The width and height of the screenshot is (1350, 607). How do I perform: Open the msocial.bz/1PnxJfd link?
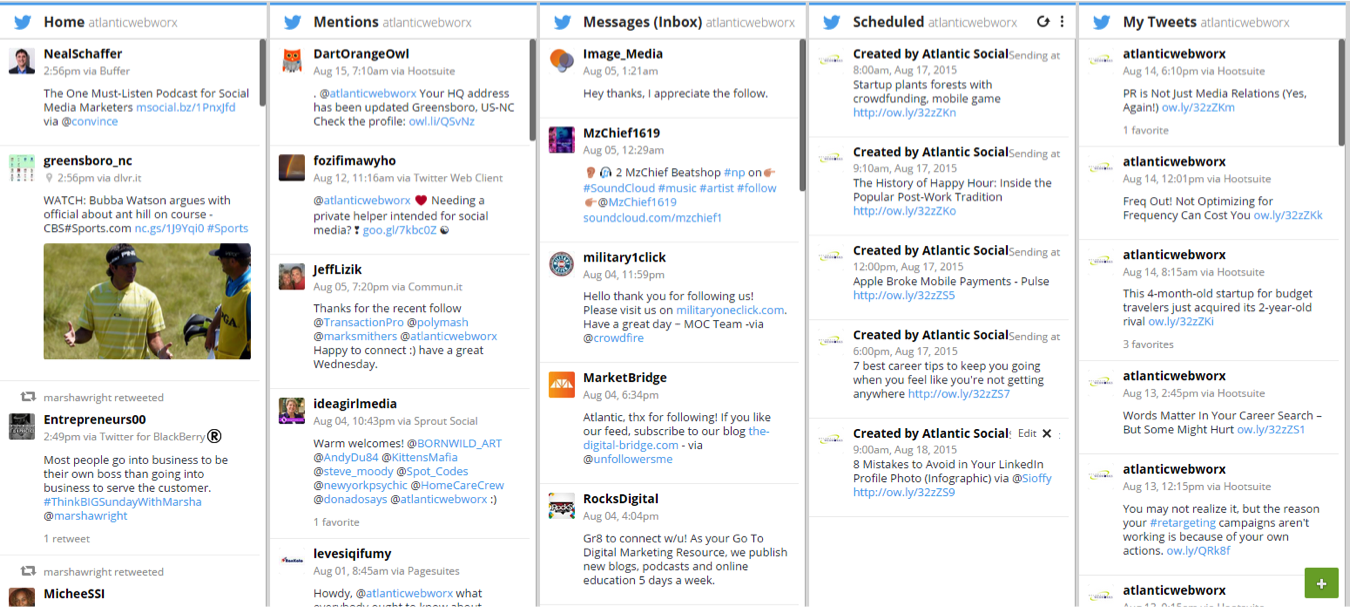[x=186, y=107]
